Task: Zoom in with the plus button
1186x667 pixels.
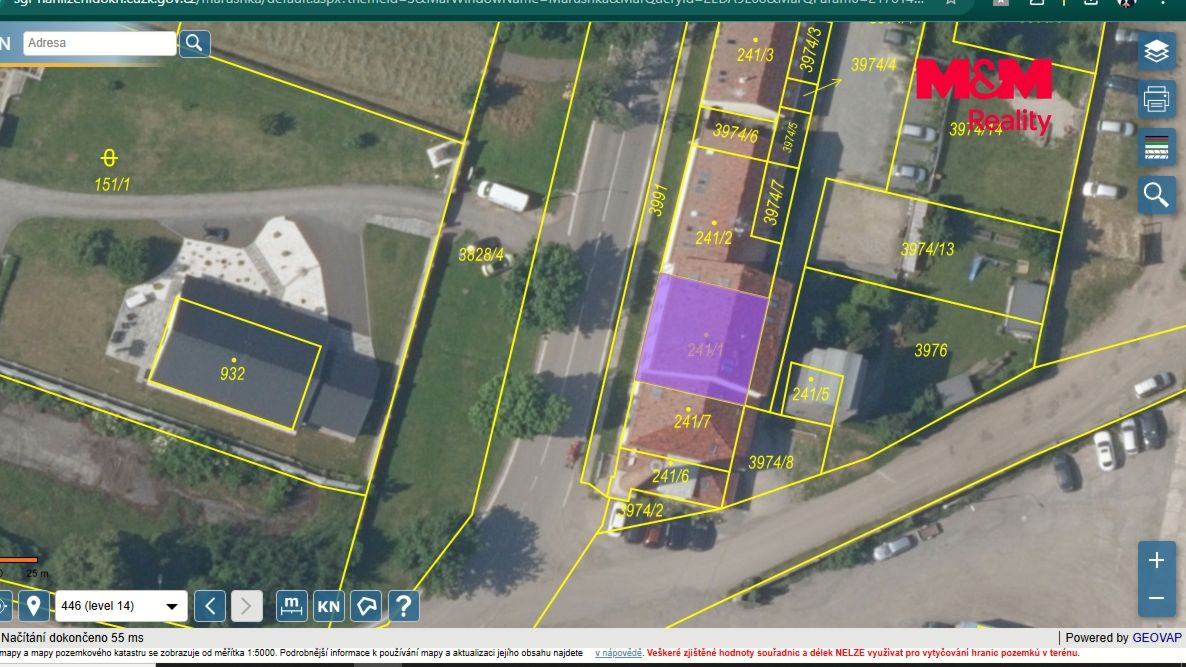Action: 1157,560
